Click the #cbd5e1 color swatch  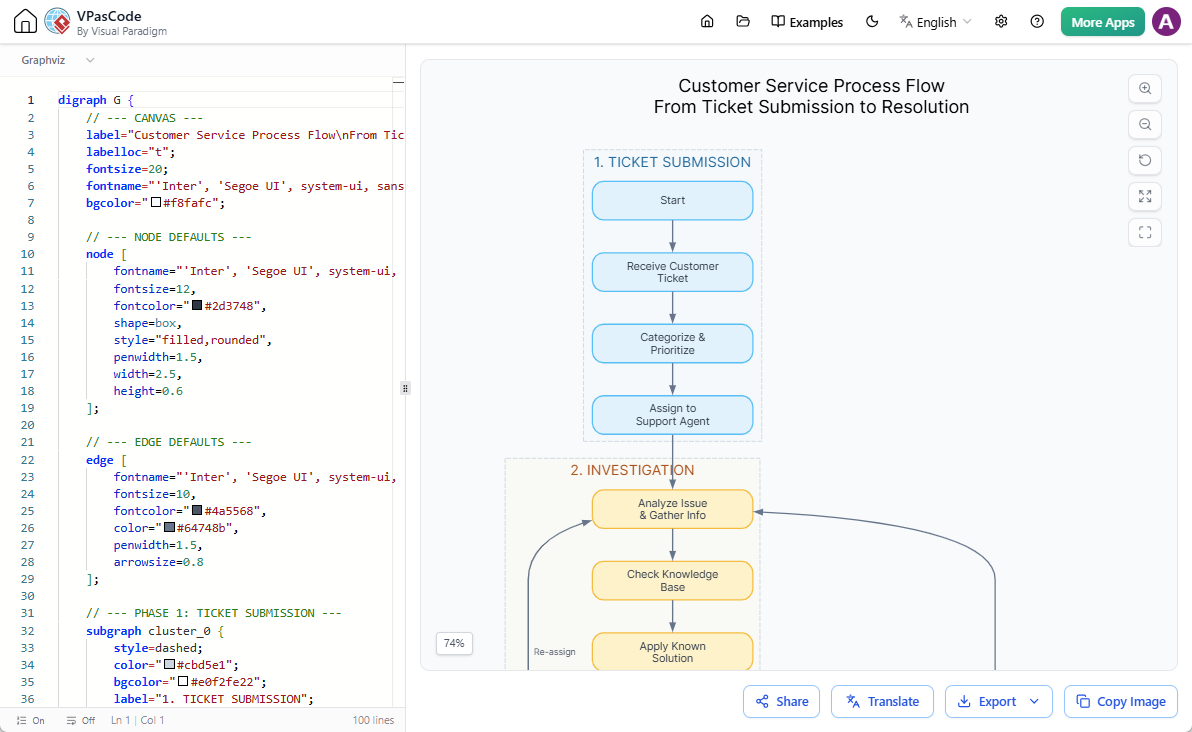pyautogui.click(x=170, y=664)
